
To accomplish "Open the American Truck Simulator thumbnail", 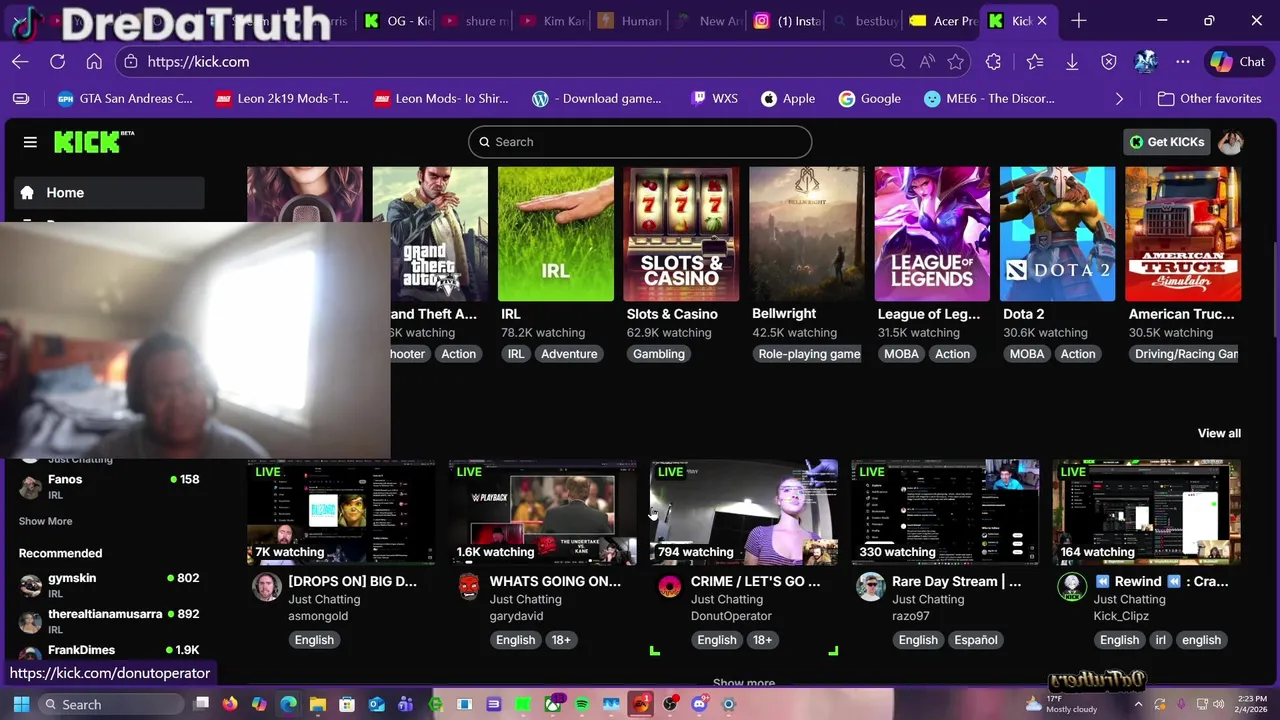I will click(x=1183, y=234).
